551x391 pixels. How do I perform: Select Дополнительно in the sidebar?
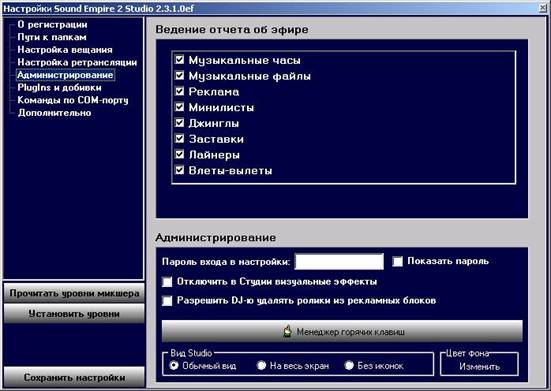pos(54,113)
